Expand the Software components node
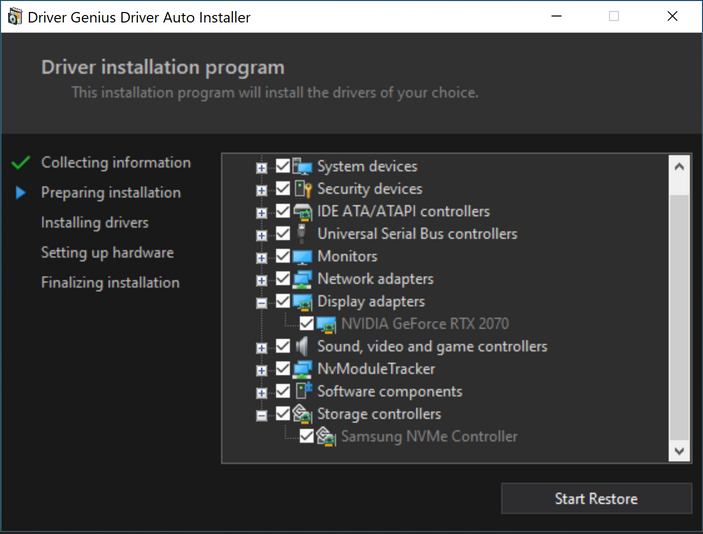The height and width of the screenshot is (534, 703). coord(261,393)
